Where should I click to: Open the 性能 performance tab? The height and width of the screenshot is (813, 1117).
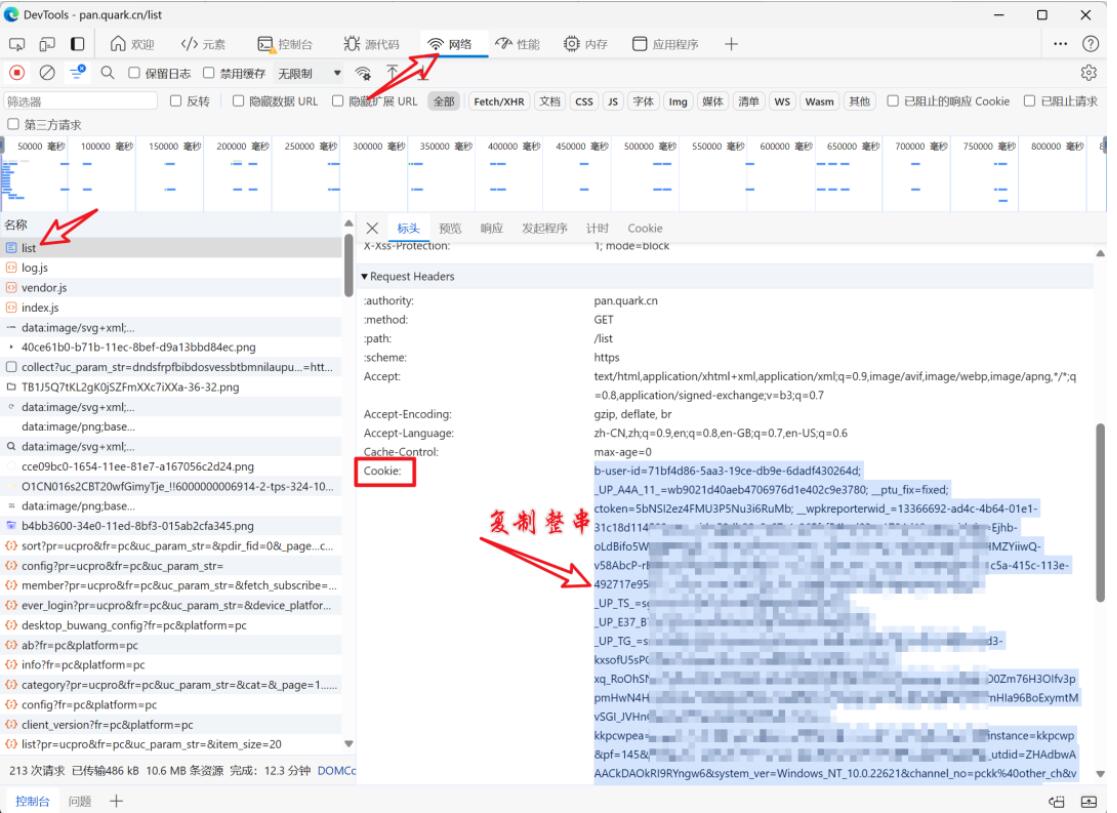[x=518, y=44]
